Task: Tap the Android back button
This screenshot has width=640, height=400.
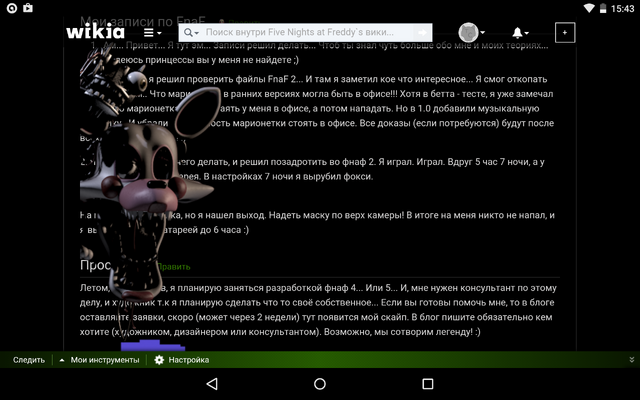Action: click(x=212, y=384)
